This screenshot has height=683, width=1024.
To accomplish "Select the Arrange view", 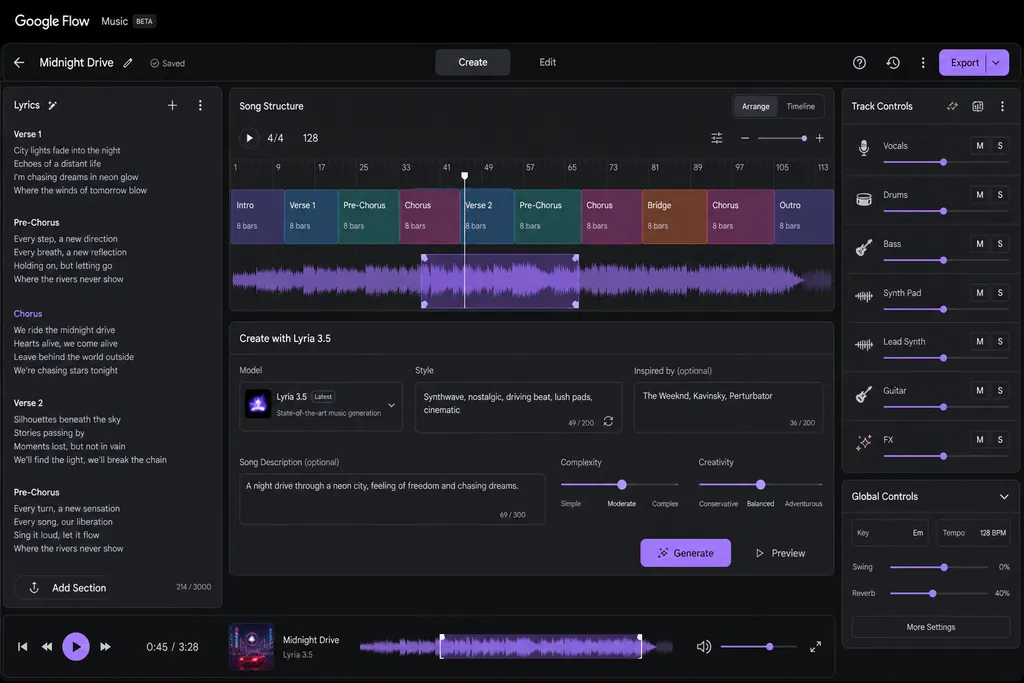I will (x=756, y=106).
